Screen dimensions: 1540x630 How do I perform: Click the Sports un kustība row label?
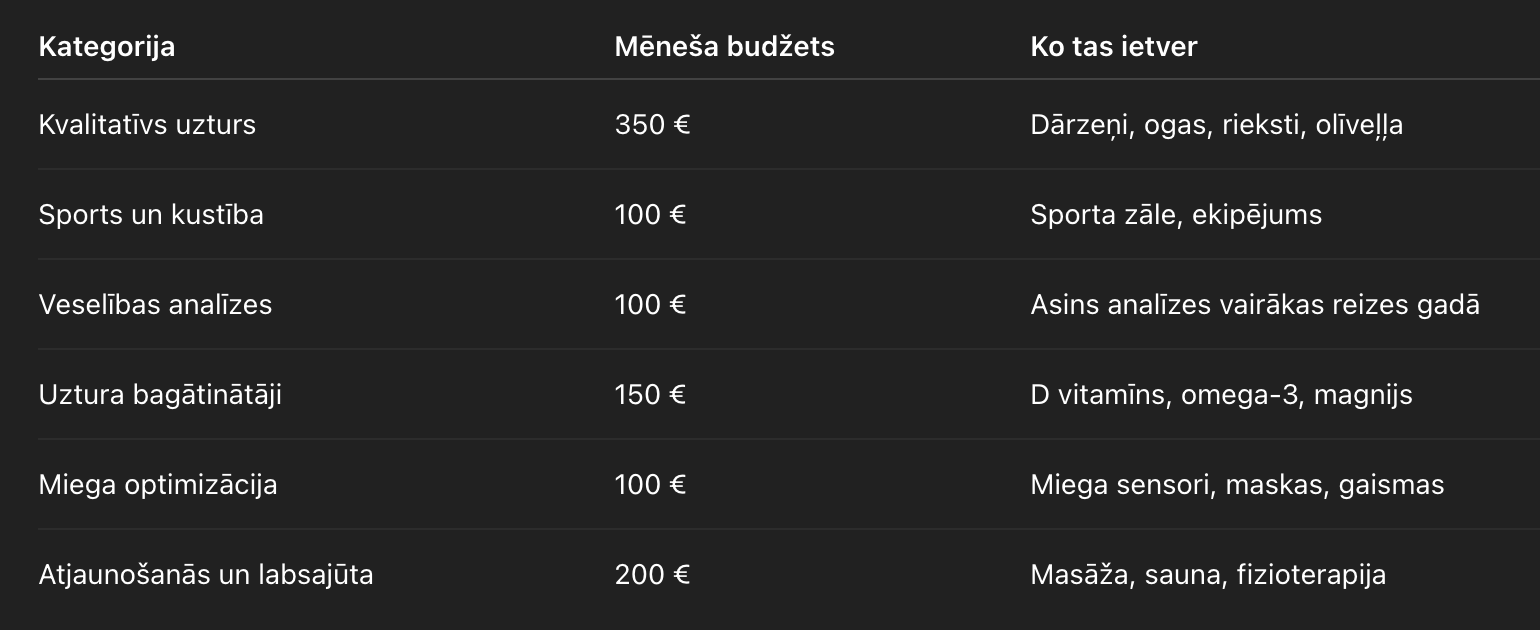[x=151, y=215]
